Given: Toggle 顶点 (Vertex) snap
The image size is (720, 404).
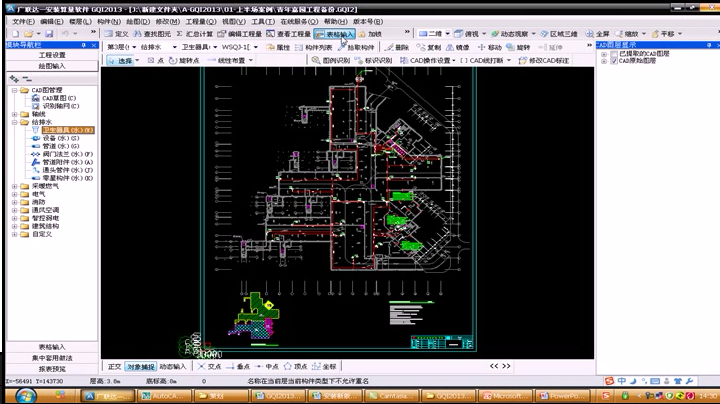Looking at the screenshot, I should click(295, 366).
